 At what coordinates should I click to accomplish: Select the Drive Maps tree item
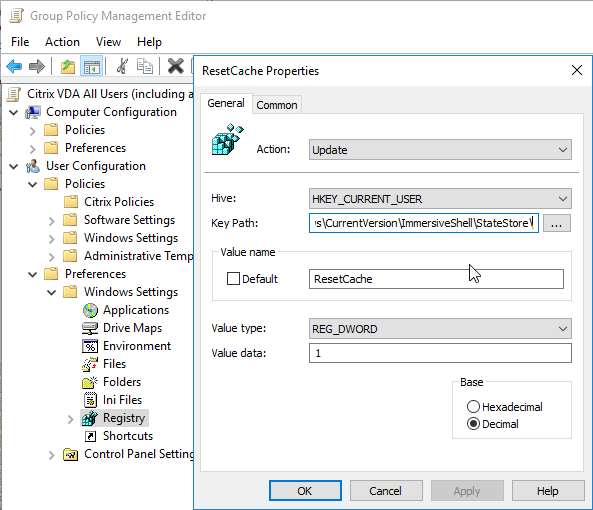(132, 328)
